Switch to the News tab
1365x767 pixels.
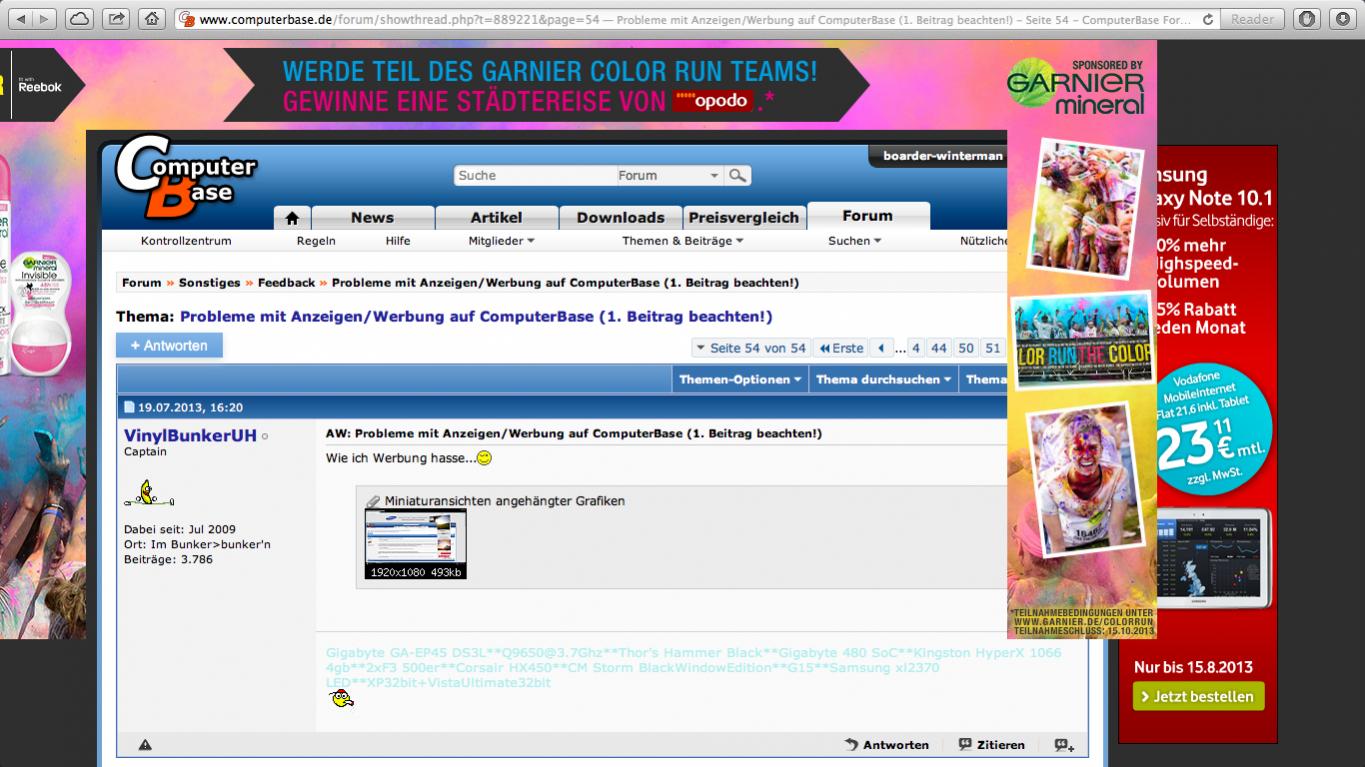click(372, 217)
